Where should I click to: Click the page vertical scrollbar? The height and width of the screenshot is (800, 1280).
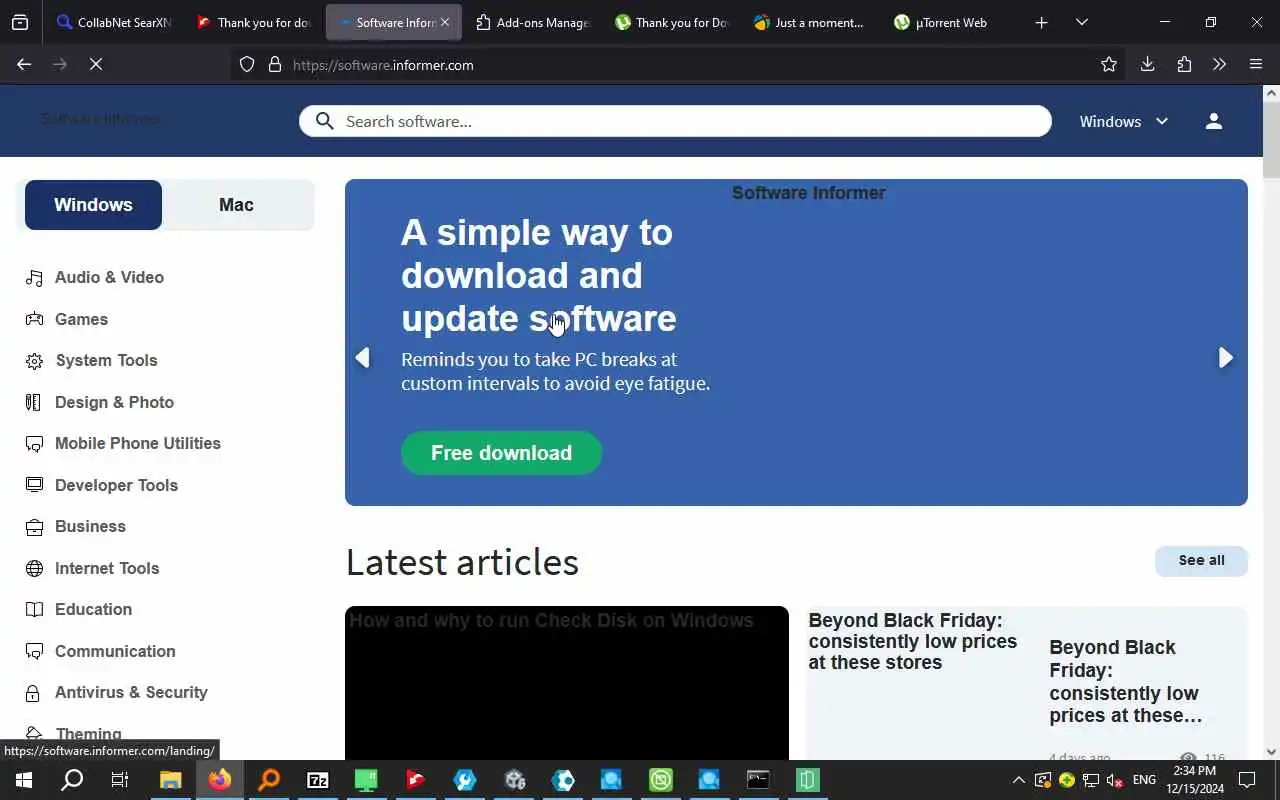[1271, 140]
